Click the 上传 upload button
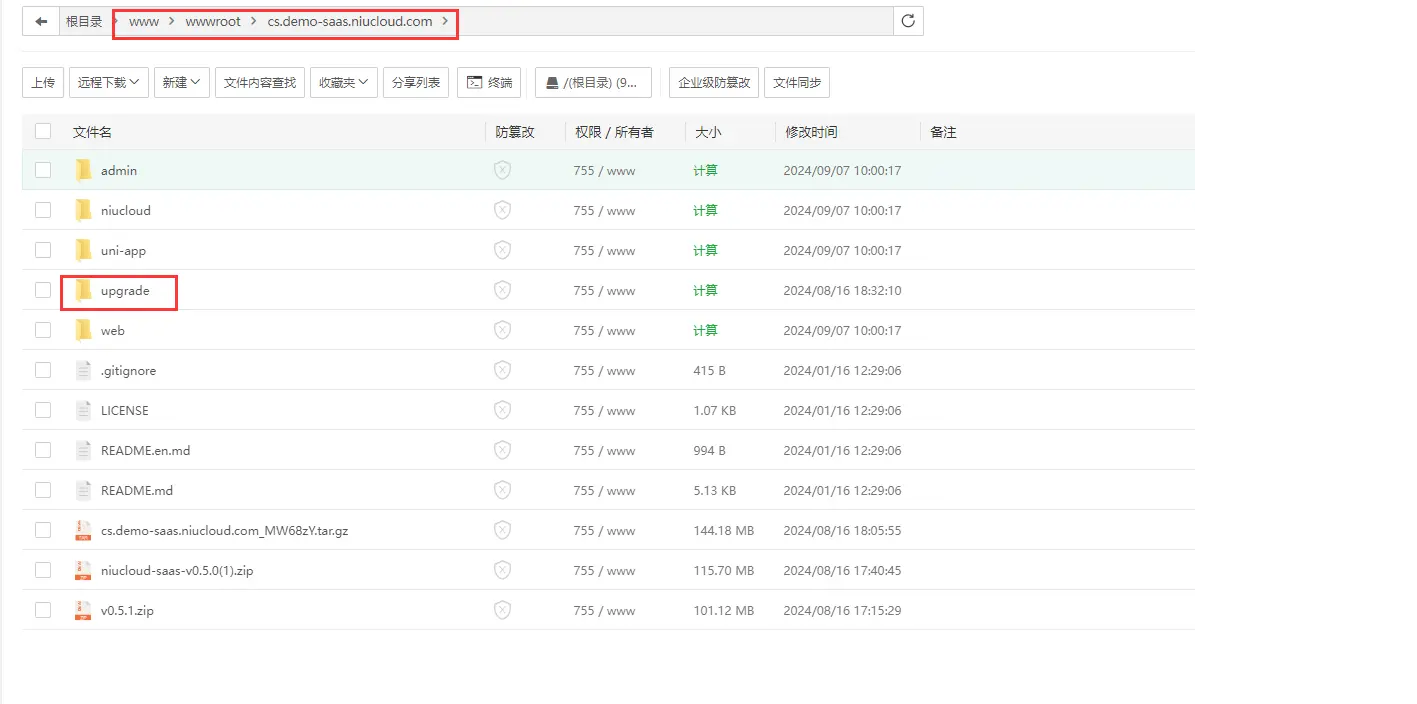Screen dimensions: 1417x704 [43, 83]
